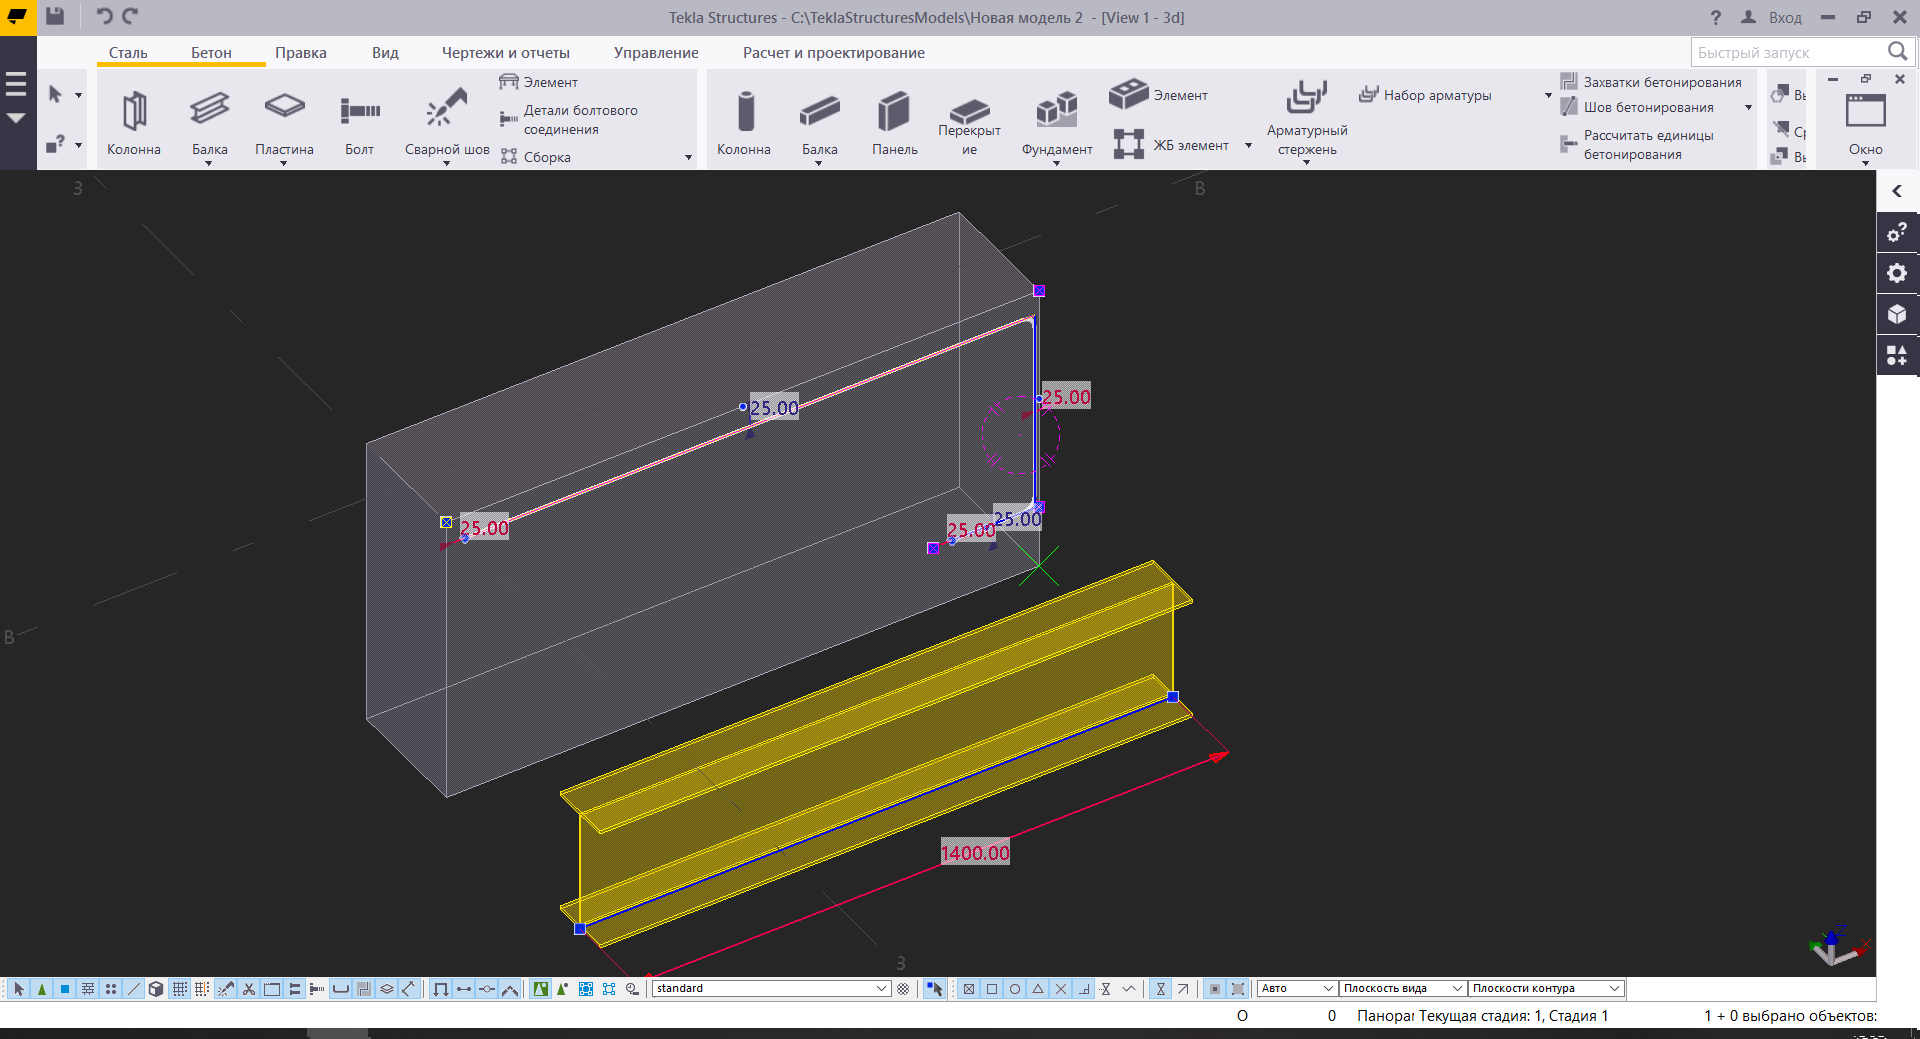Screen dimensions: 1920x1039
Task: Select the concrete Панель tool
Action: (894, 112)
